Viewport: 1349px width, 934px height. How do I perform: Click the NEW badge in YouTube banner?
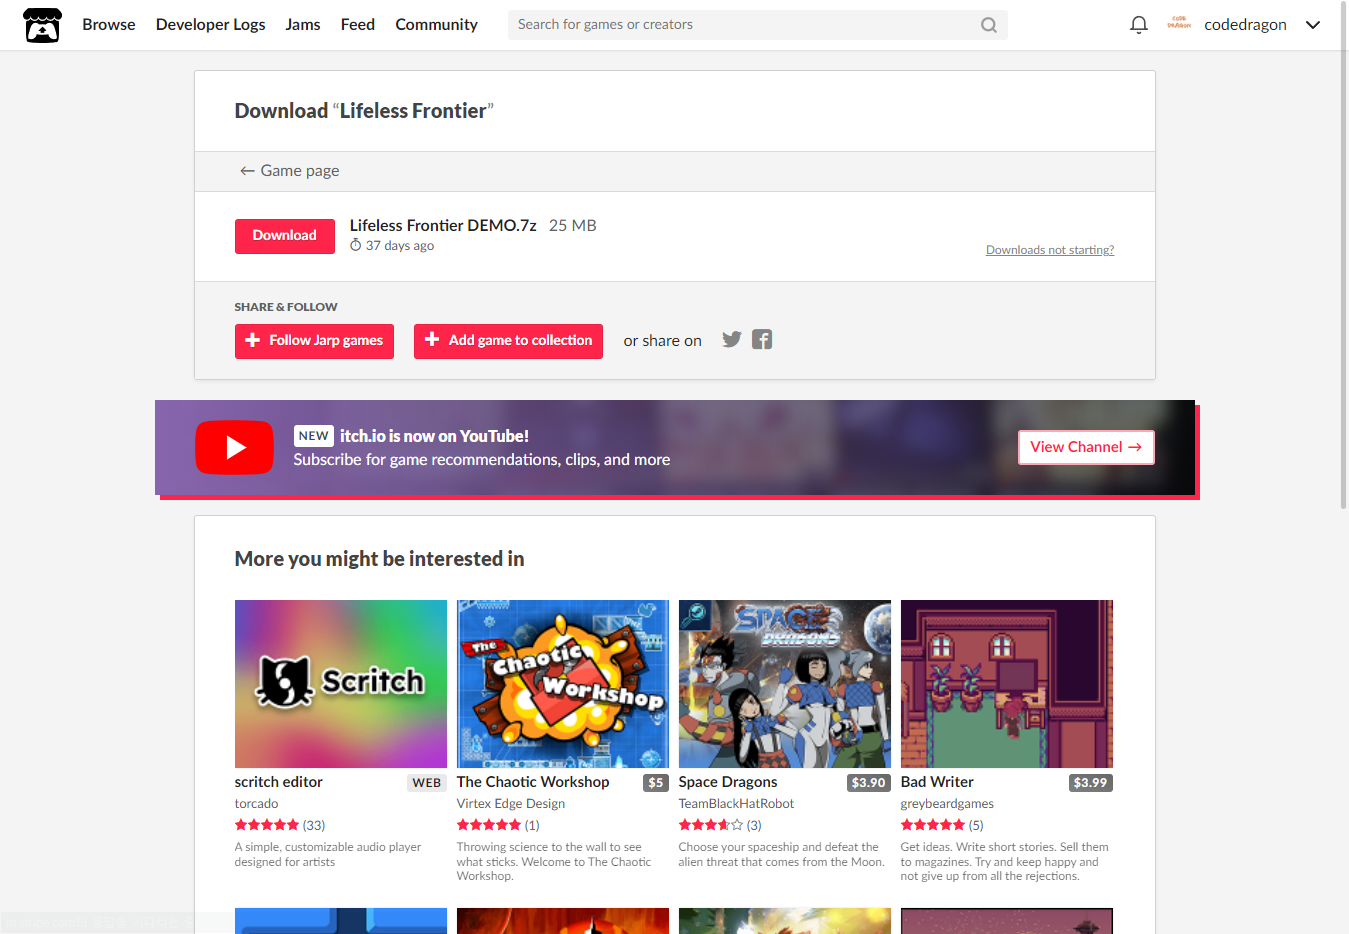[x=314, y=436]
